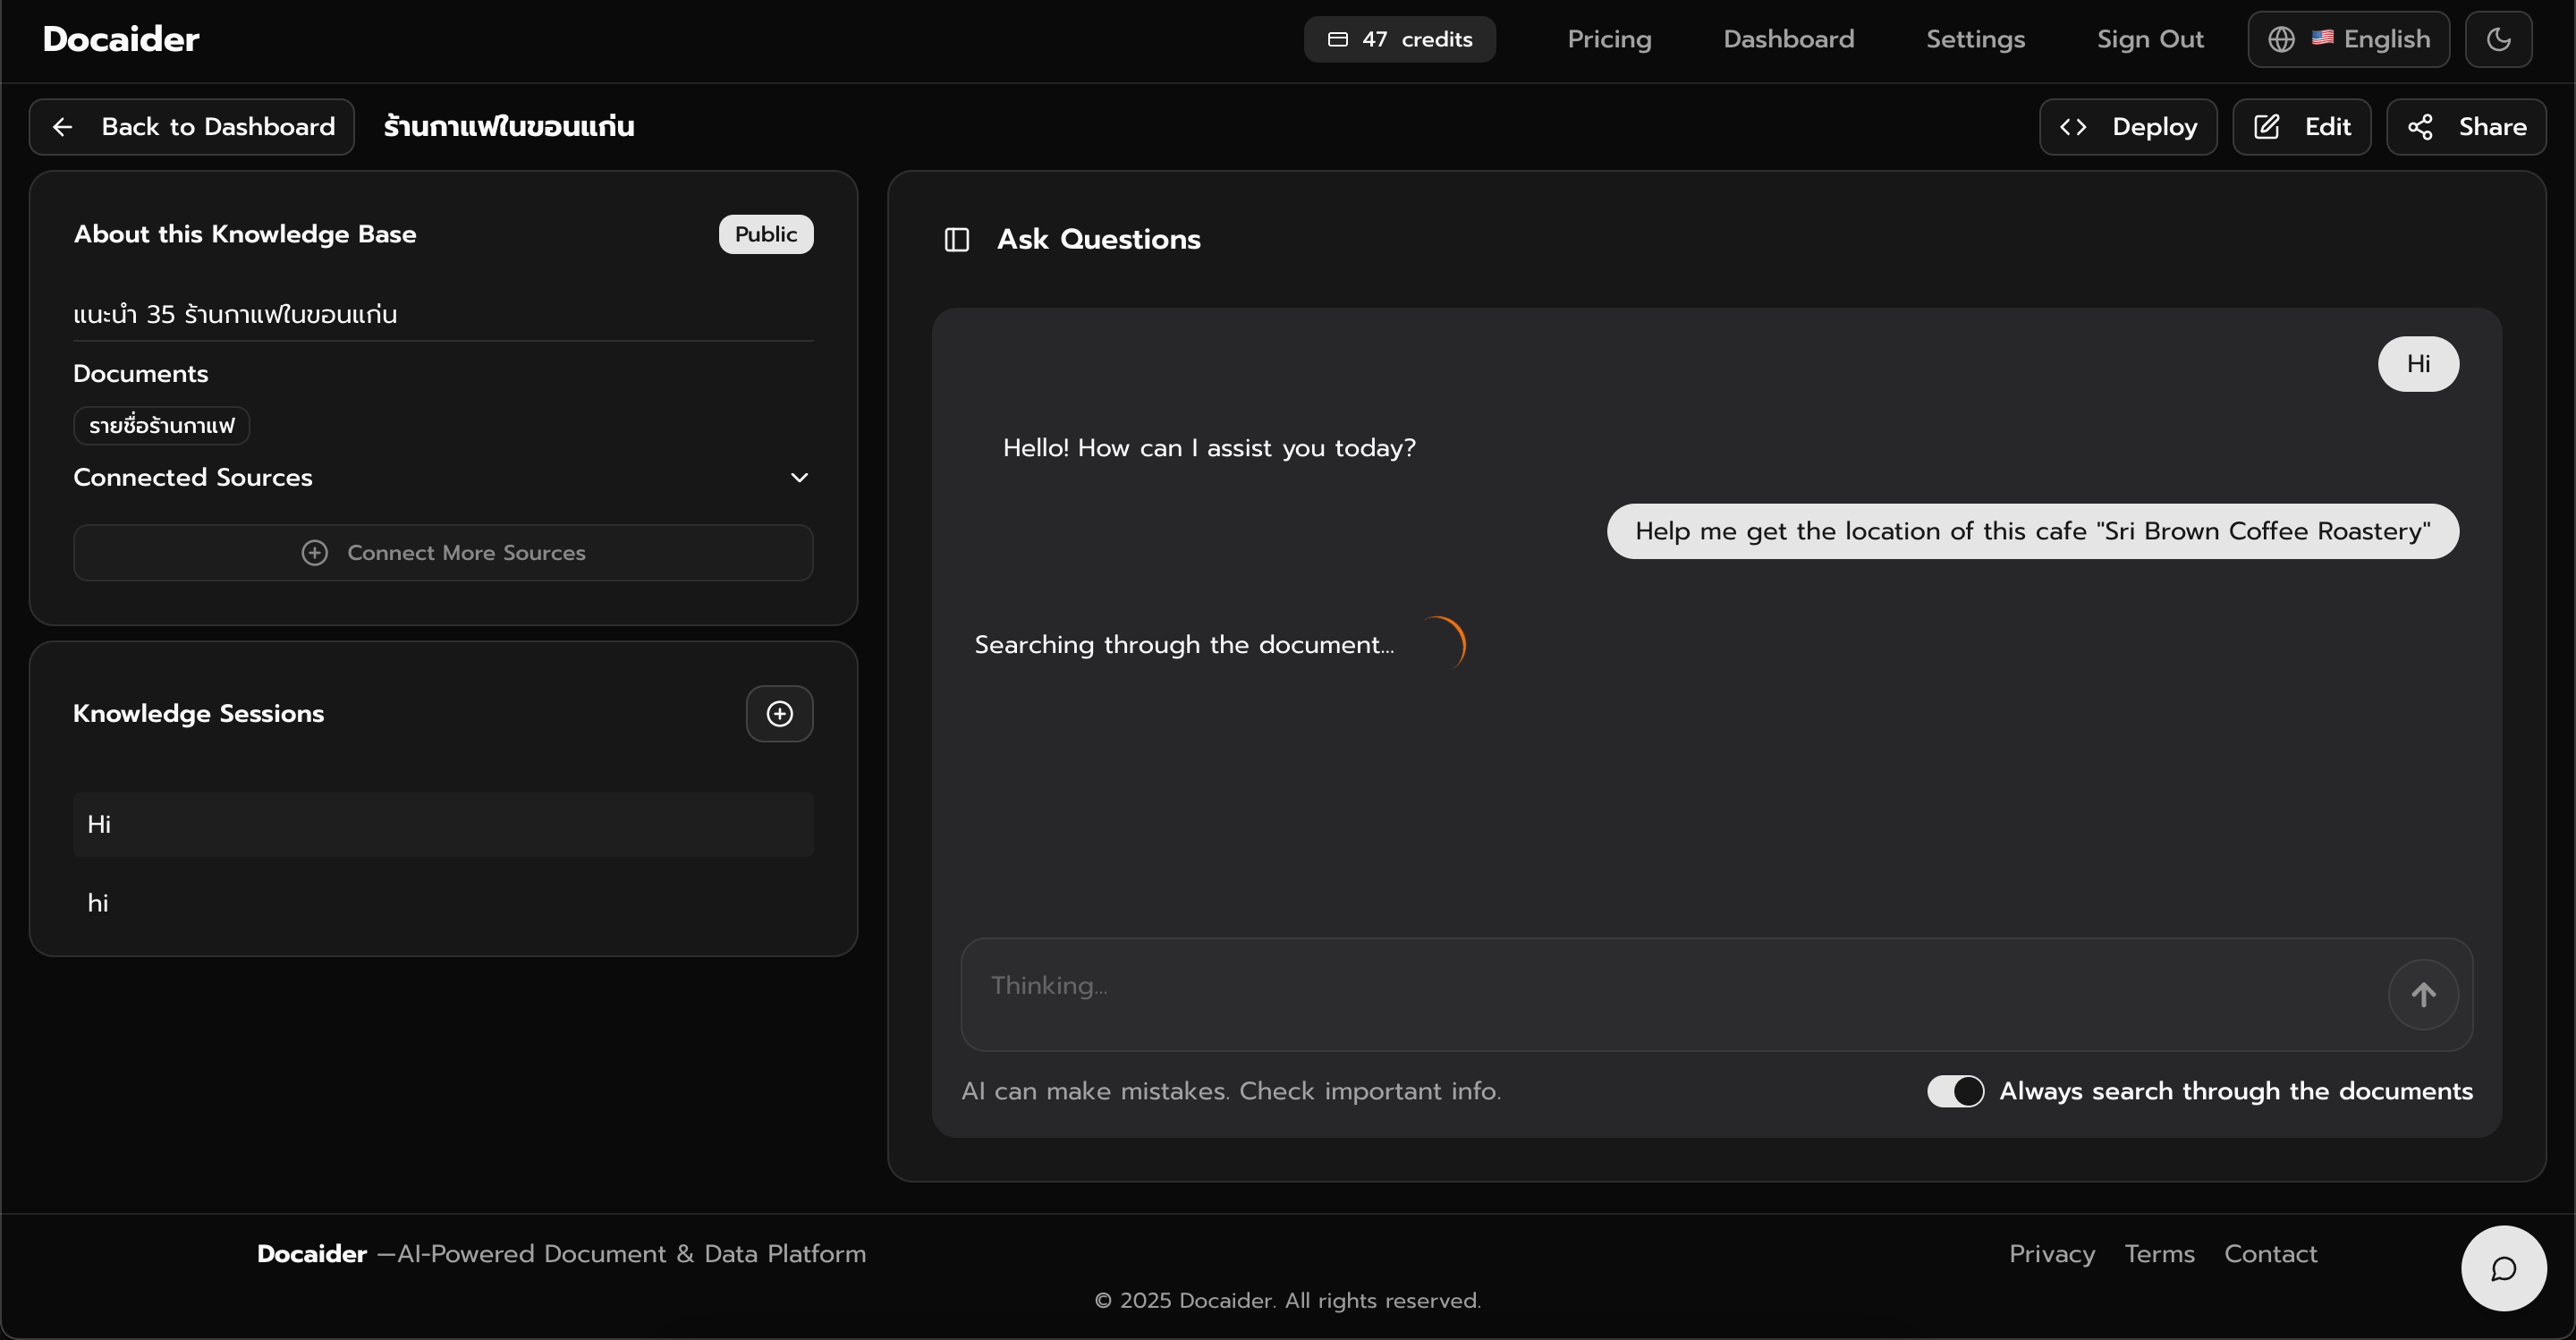The image size is (2576, 1340).
Task: Expand Connected Sources chevron
Action: point(799,478)
